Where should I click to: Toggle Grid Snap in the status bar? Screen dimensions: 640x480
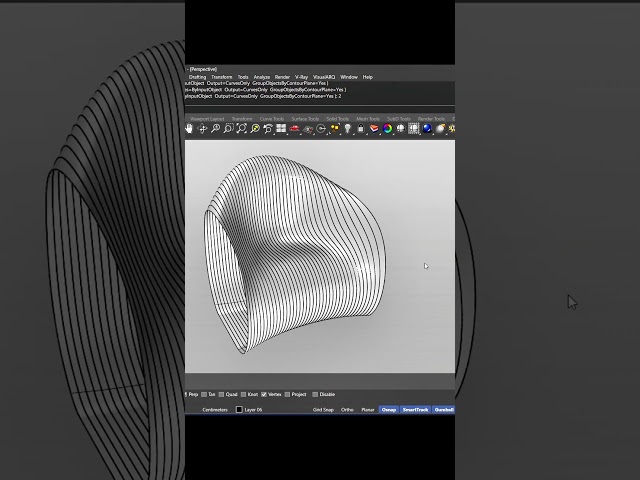[x=323, y=410]
